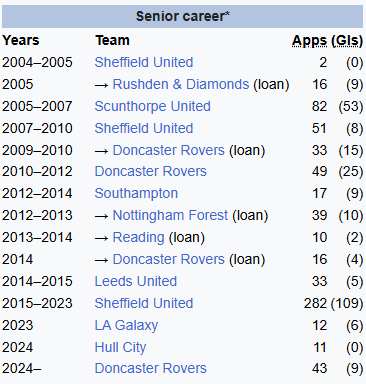Open the Nottingham Forest link
Image resolution: width=366 pixels, height=384 pixels.
pos(170,215)
